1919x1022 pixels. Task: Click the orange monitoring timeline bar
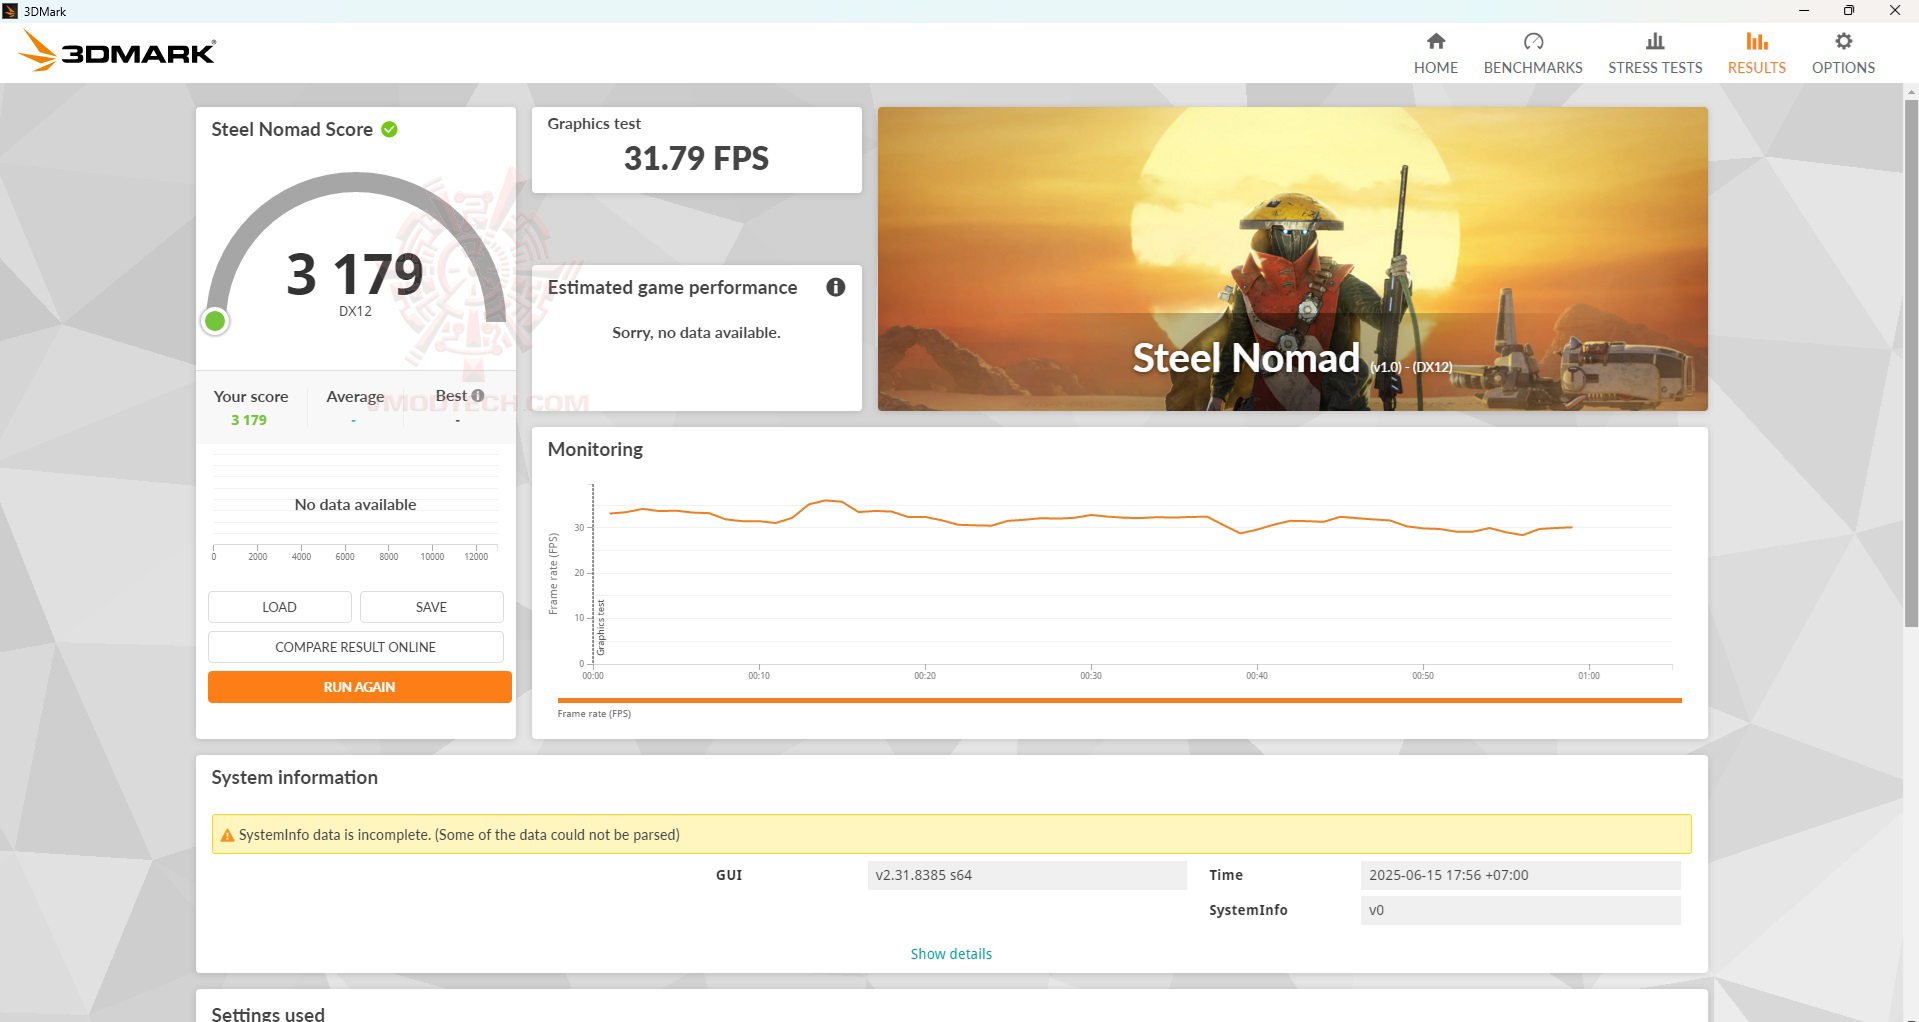point(1119,700)
